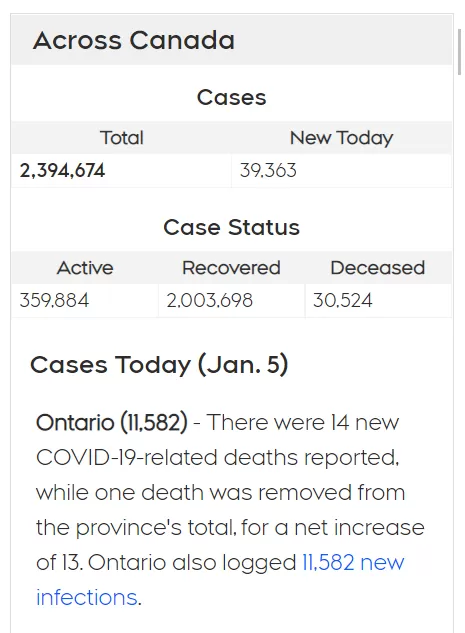465x633 pixels.
Task: Click the 'Recovered' column header
Action: click(x=231, y=268)
